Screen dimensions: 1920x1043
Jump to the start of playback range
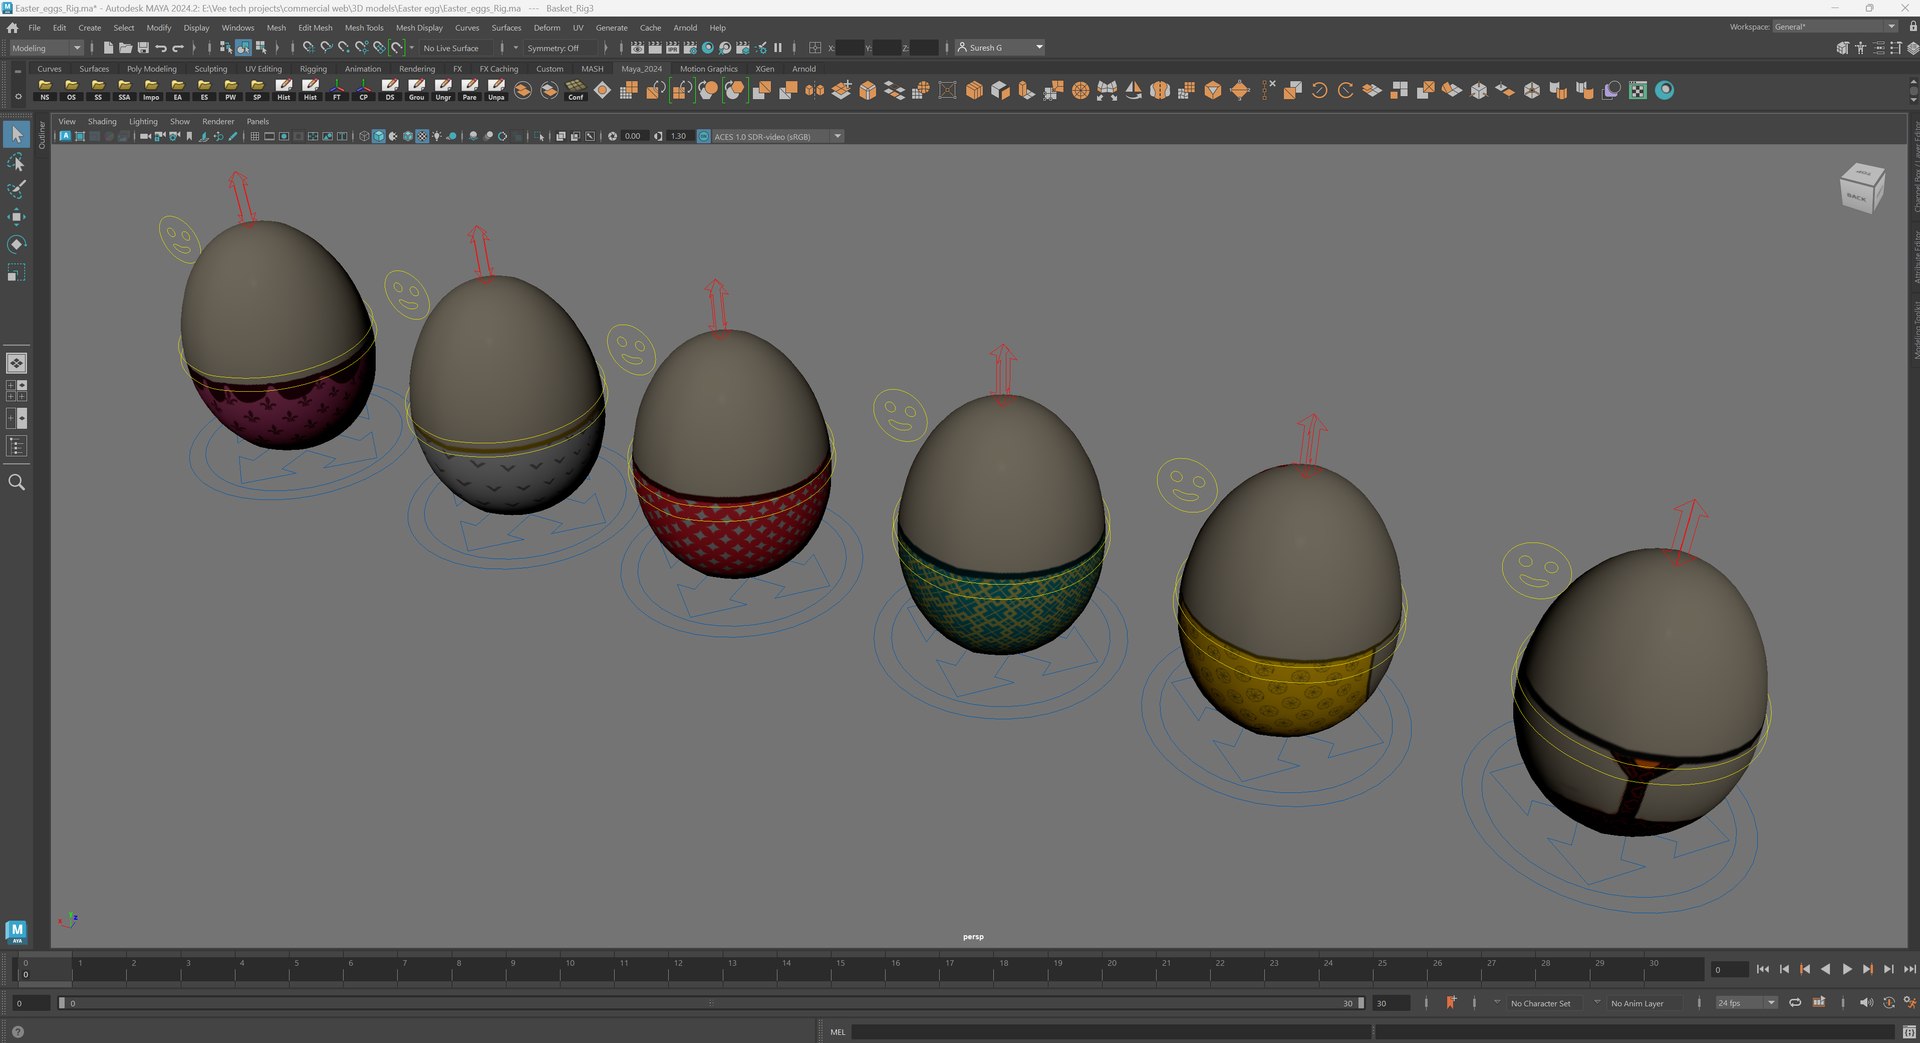tap(1762, 969)
